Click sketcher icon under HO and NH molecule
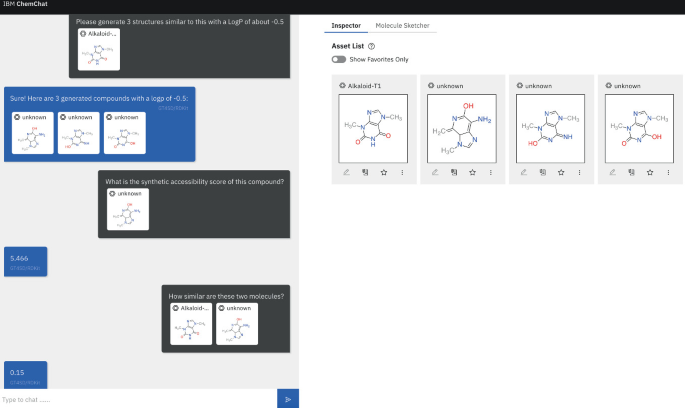Viewport: 685px width, 408px height. 543,172
